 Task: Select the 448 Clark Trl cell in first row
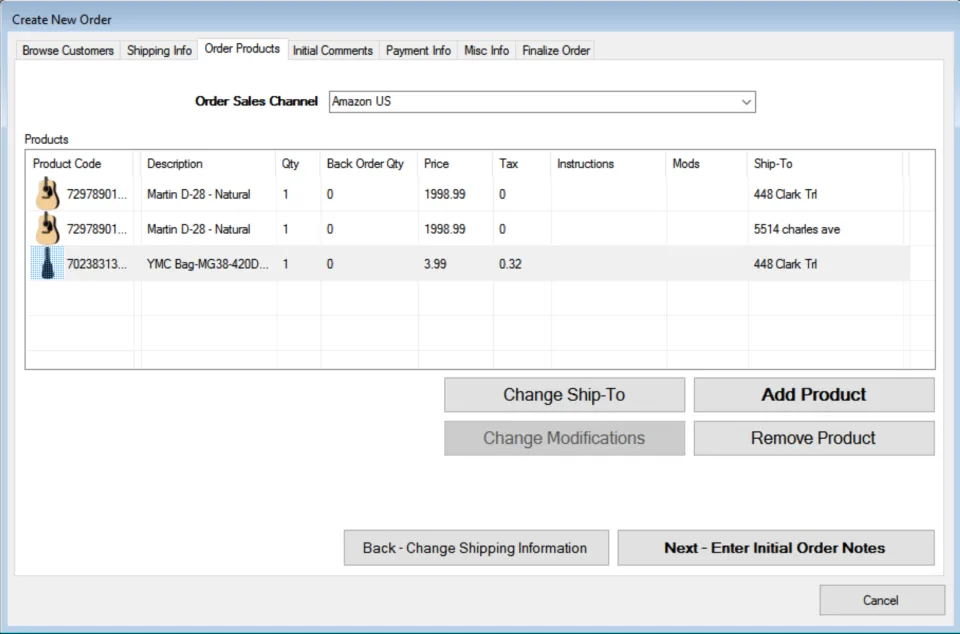785,194
